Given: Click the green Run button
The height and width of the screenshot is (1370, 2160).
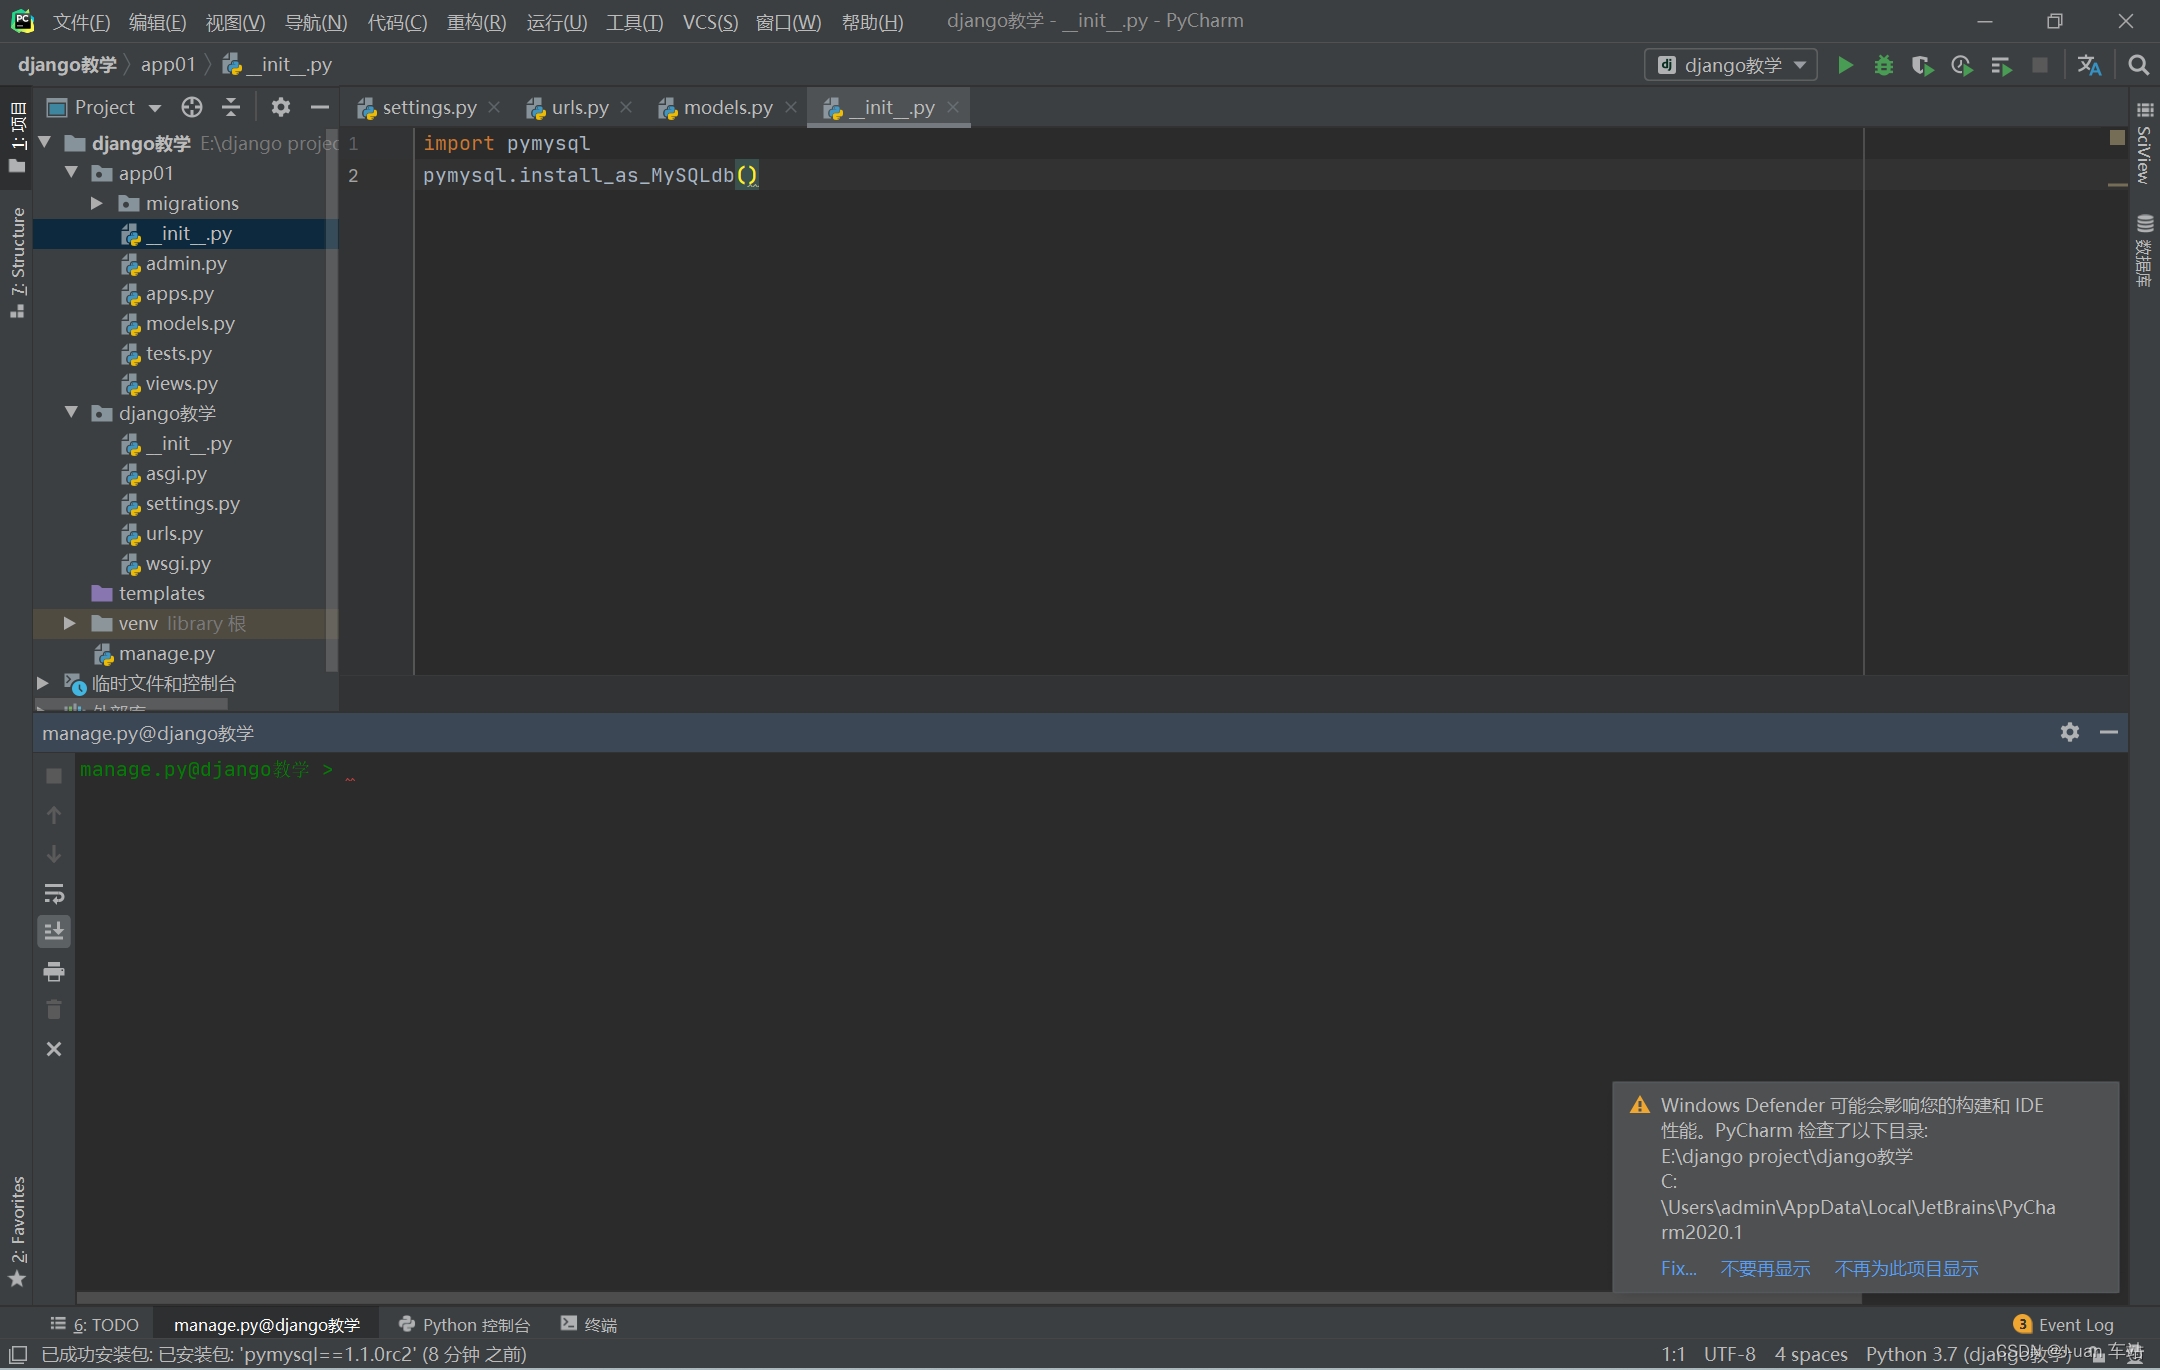Looking at the screenshot, I should tap(1845, 65).
